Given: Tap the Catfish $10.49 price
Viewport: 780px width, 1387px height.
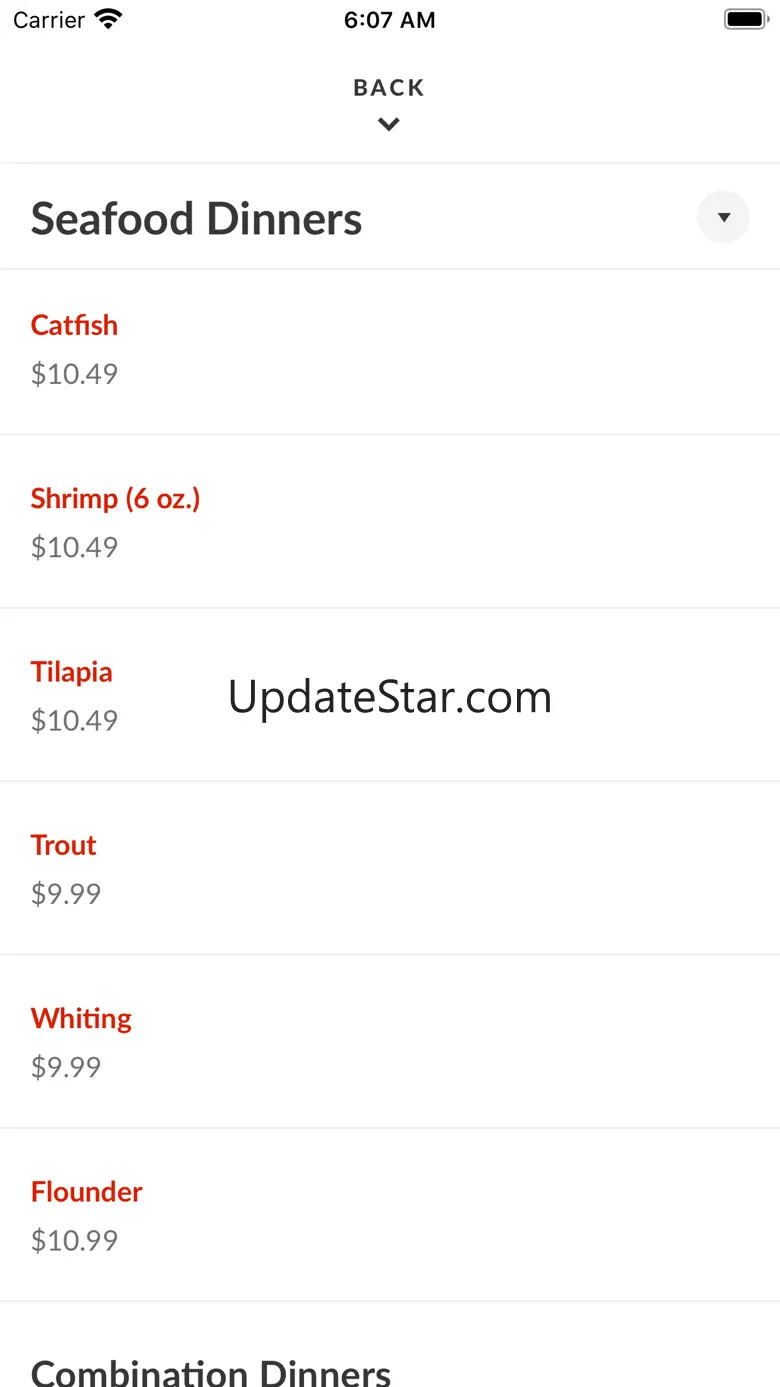Looking at the screenshot, I should pos(74,374).
